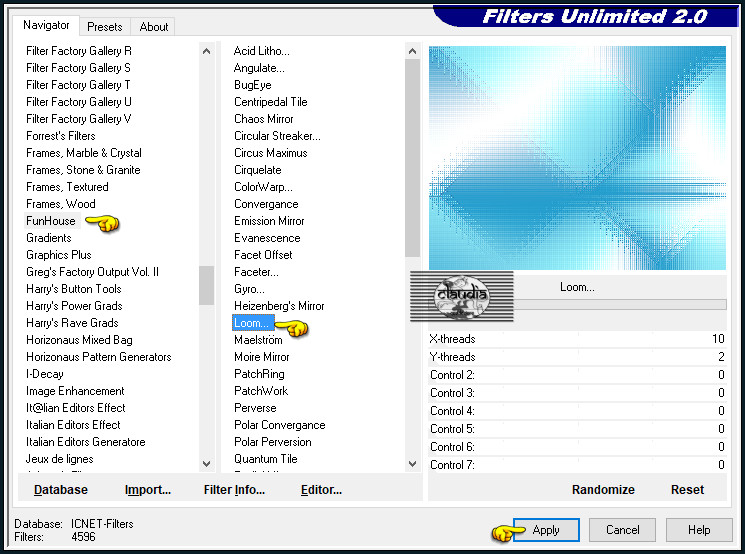The image size is (745, 554).
Task: Click the Loom preview image
Action: (x=577, y=158)
